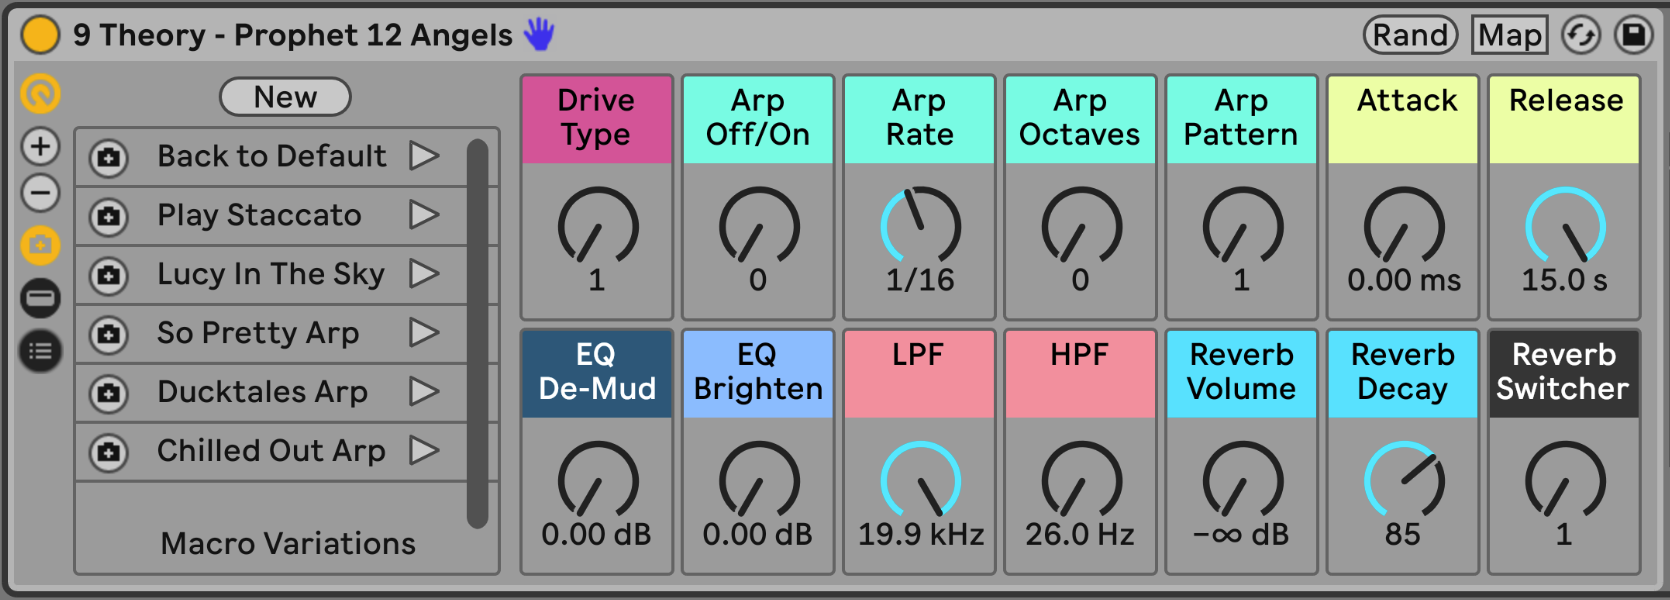This screenshot has width=1670, height=600.
Task: Launch Lucy In The Sky variation
Action: coord(424,273)
